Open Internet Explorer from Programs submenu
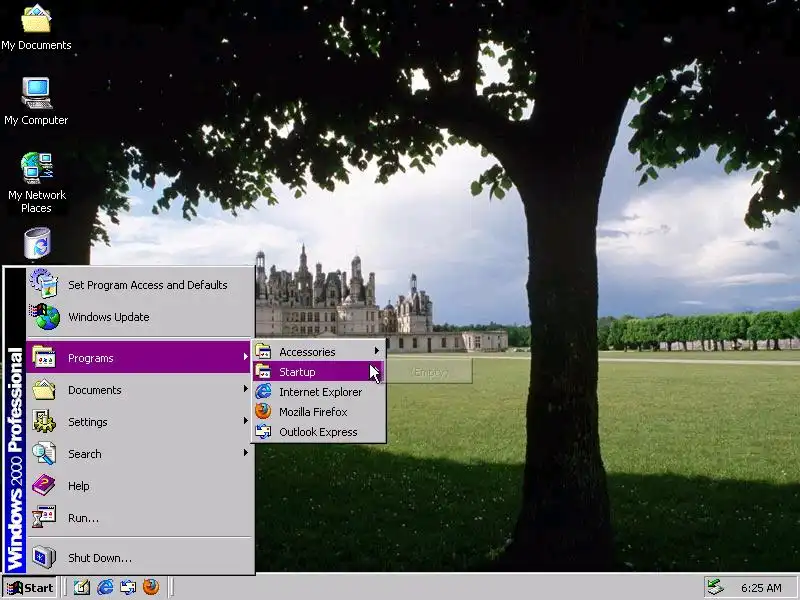800x600 pixels. pos(319,392)
